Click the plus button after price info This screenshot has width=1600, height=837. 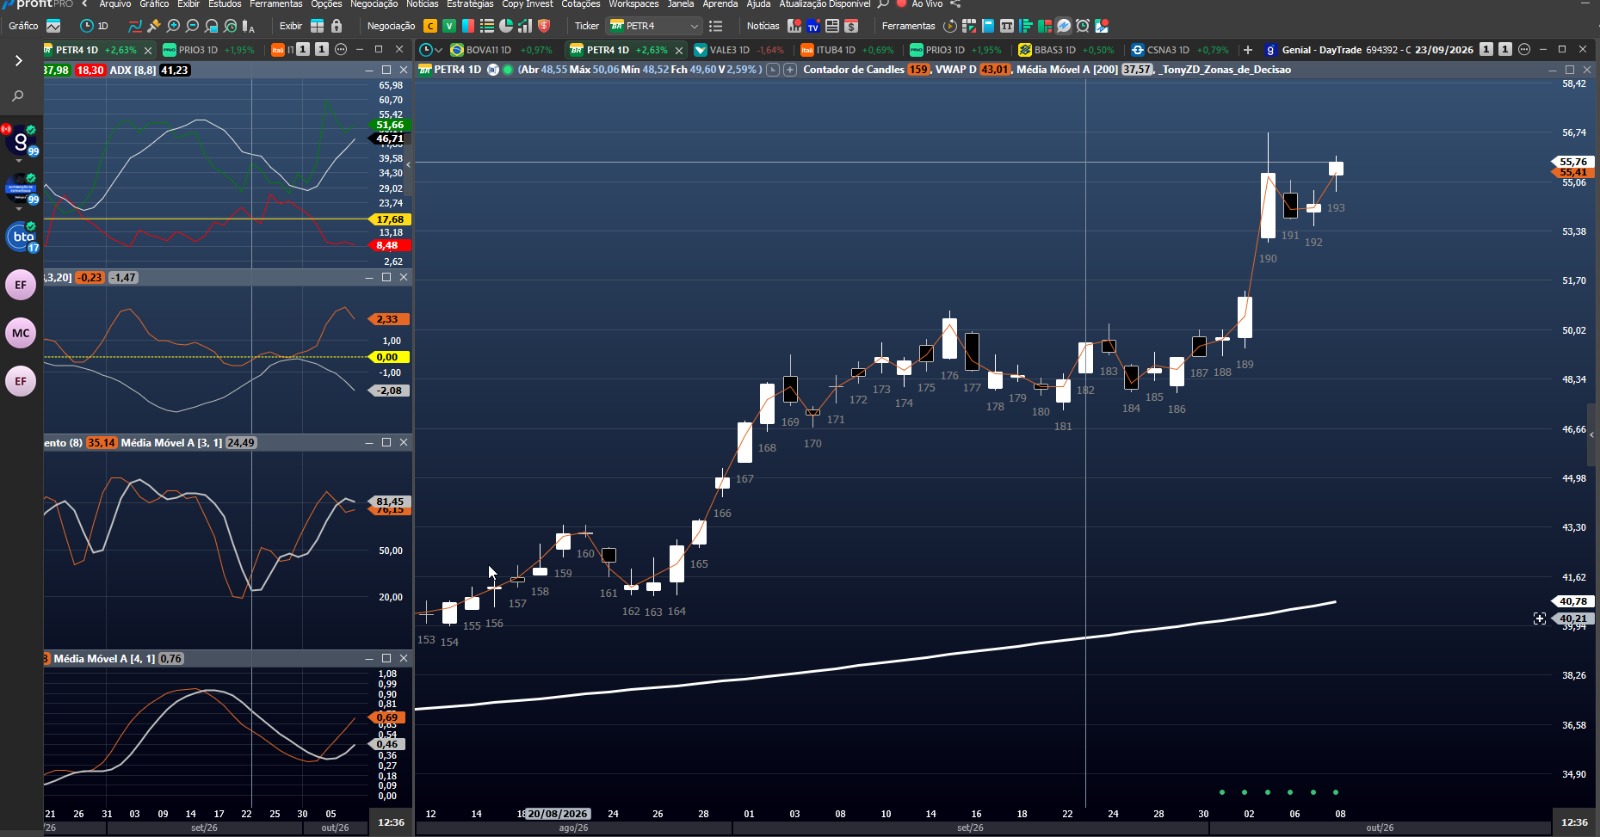tap(790, 70)
